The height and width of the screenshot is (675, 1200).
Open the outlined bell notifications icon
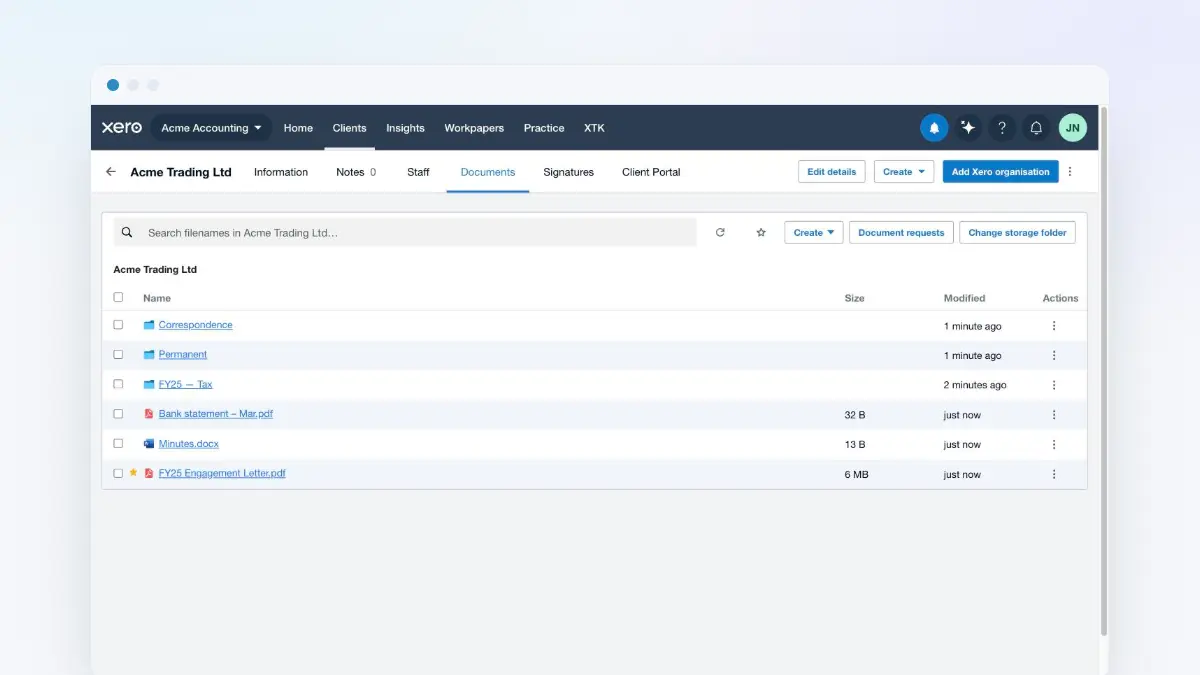tap(1036, 128)
